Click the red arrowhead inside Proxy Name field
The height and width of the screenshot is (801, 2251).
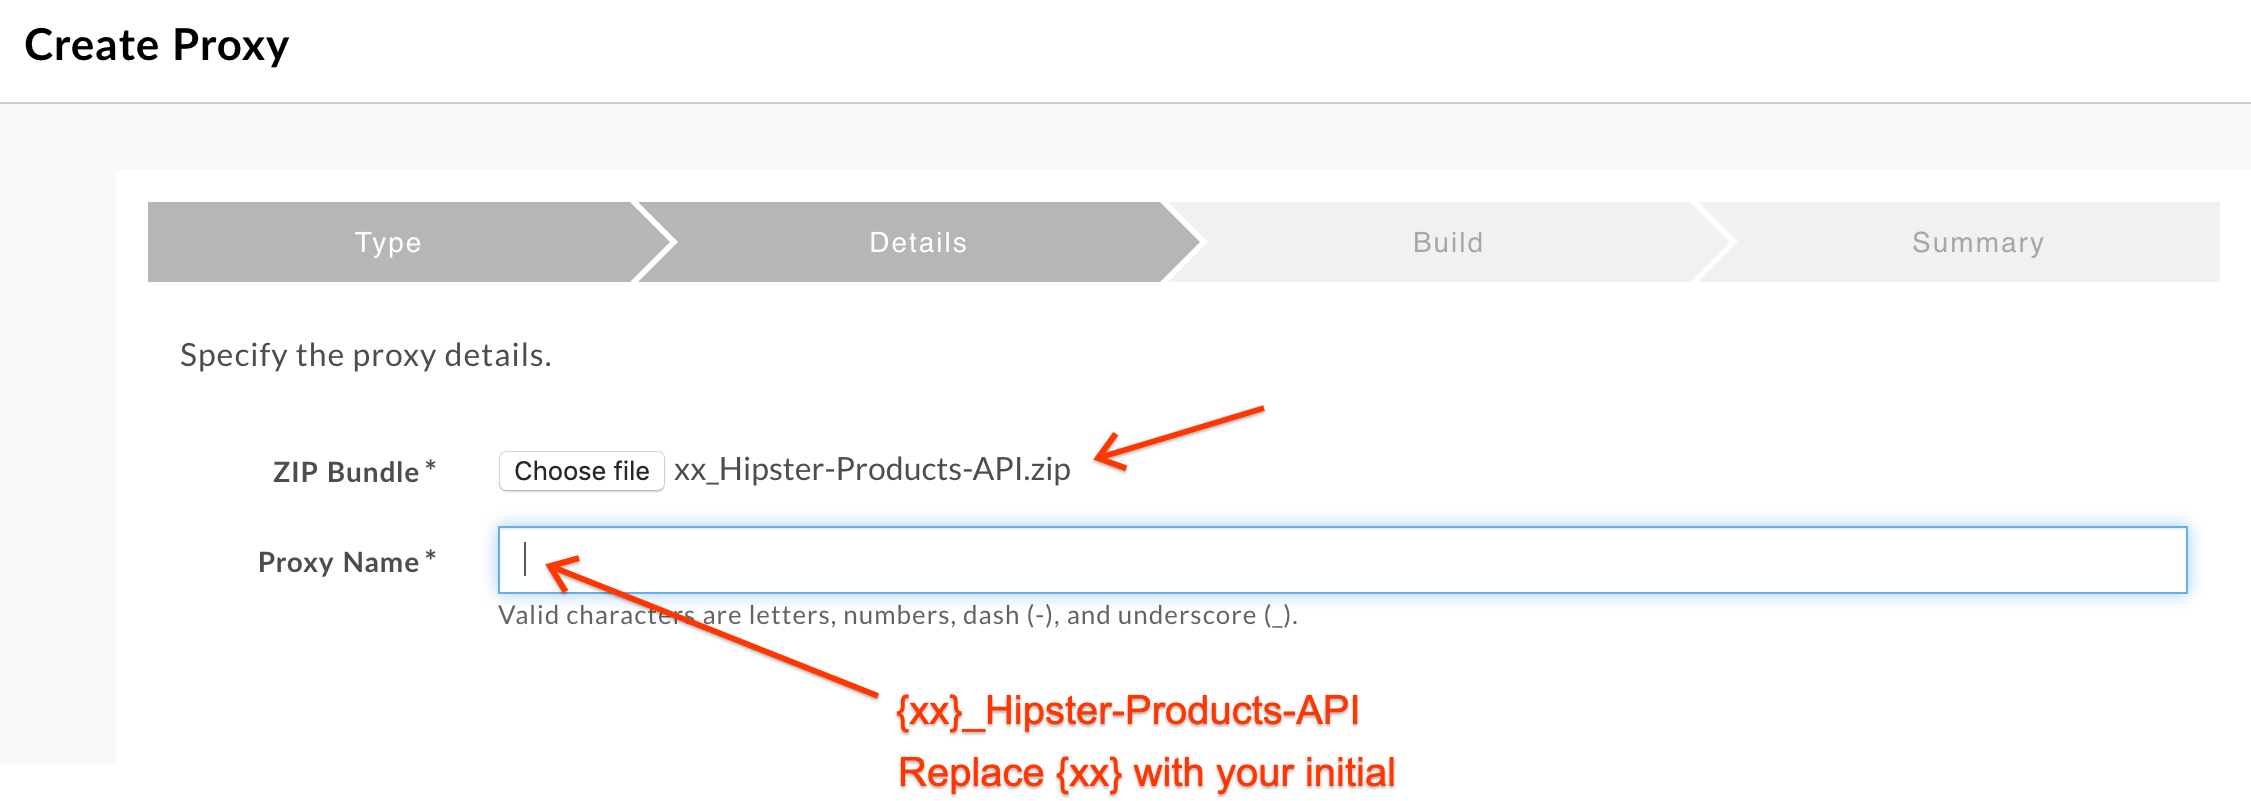coord(565,573)
